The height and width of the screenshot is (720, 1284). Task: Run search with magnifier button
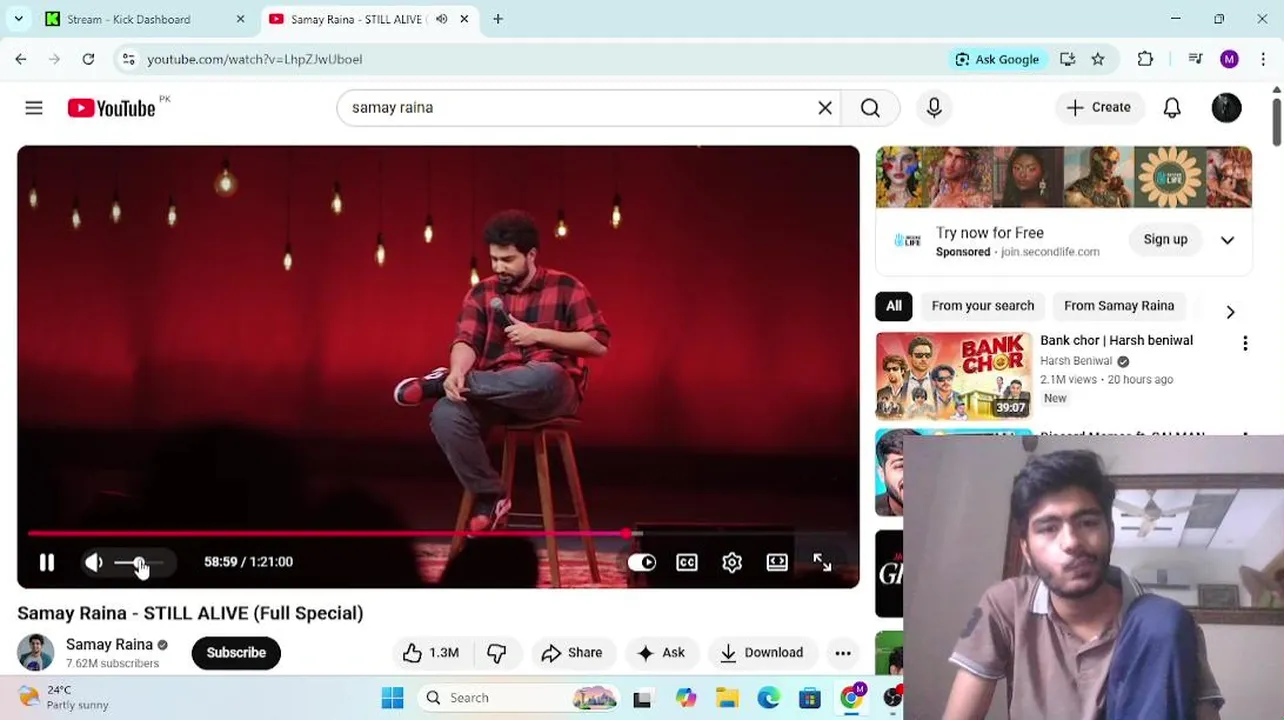pos(870,108)
